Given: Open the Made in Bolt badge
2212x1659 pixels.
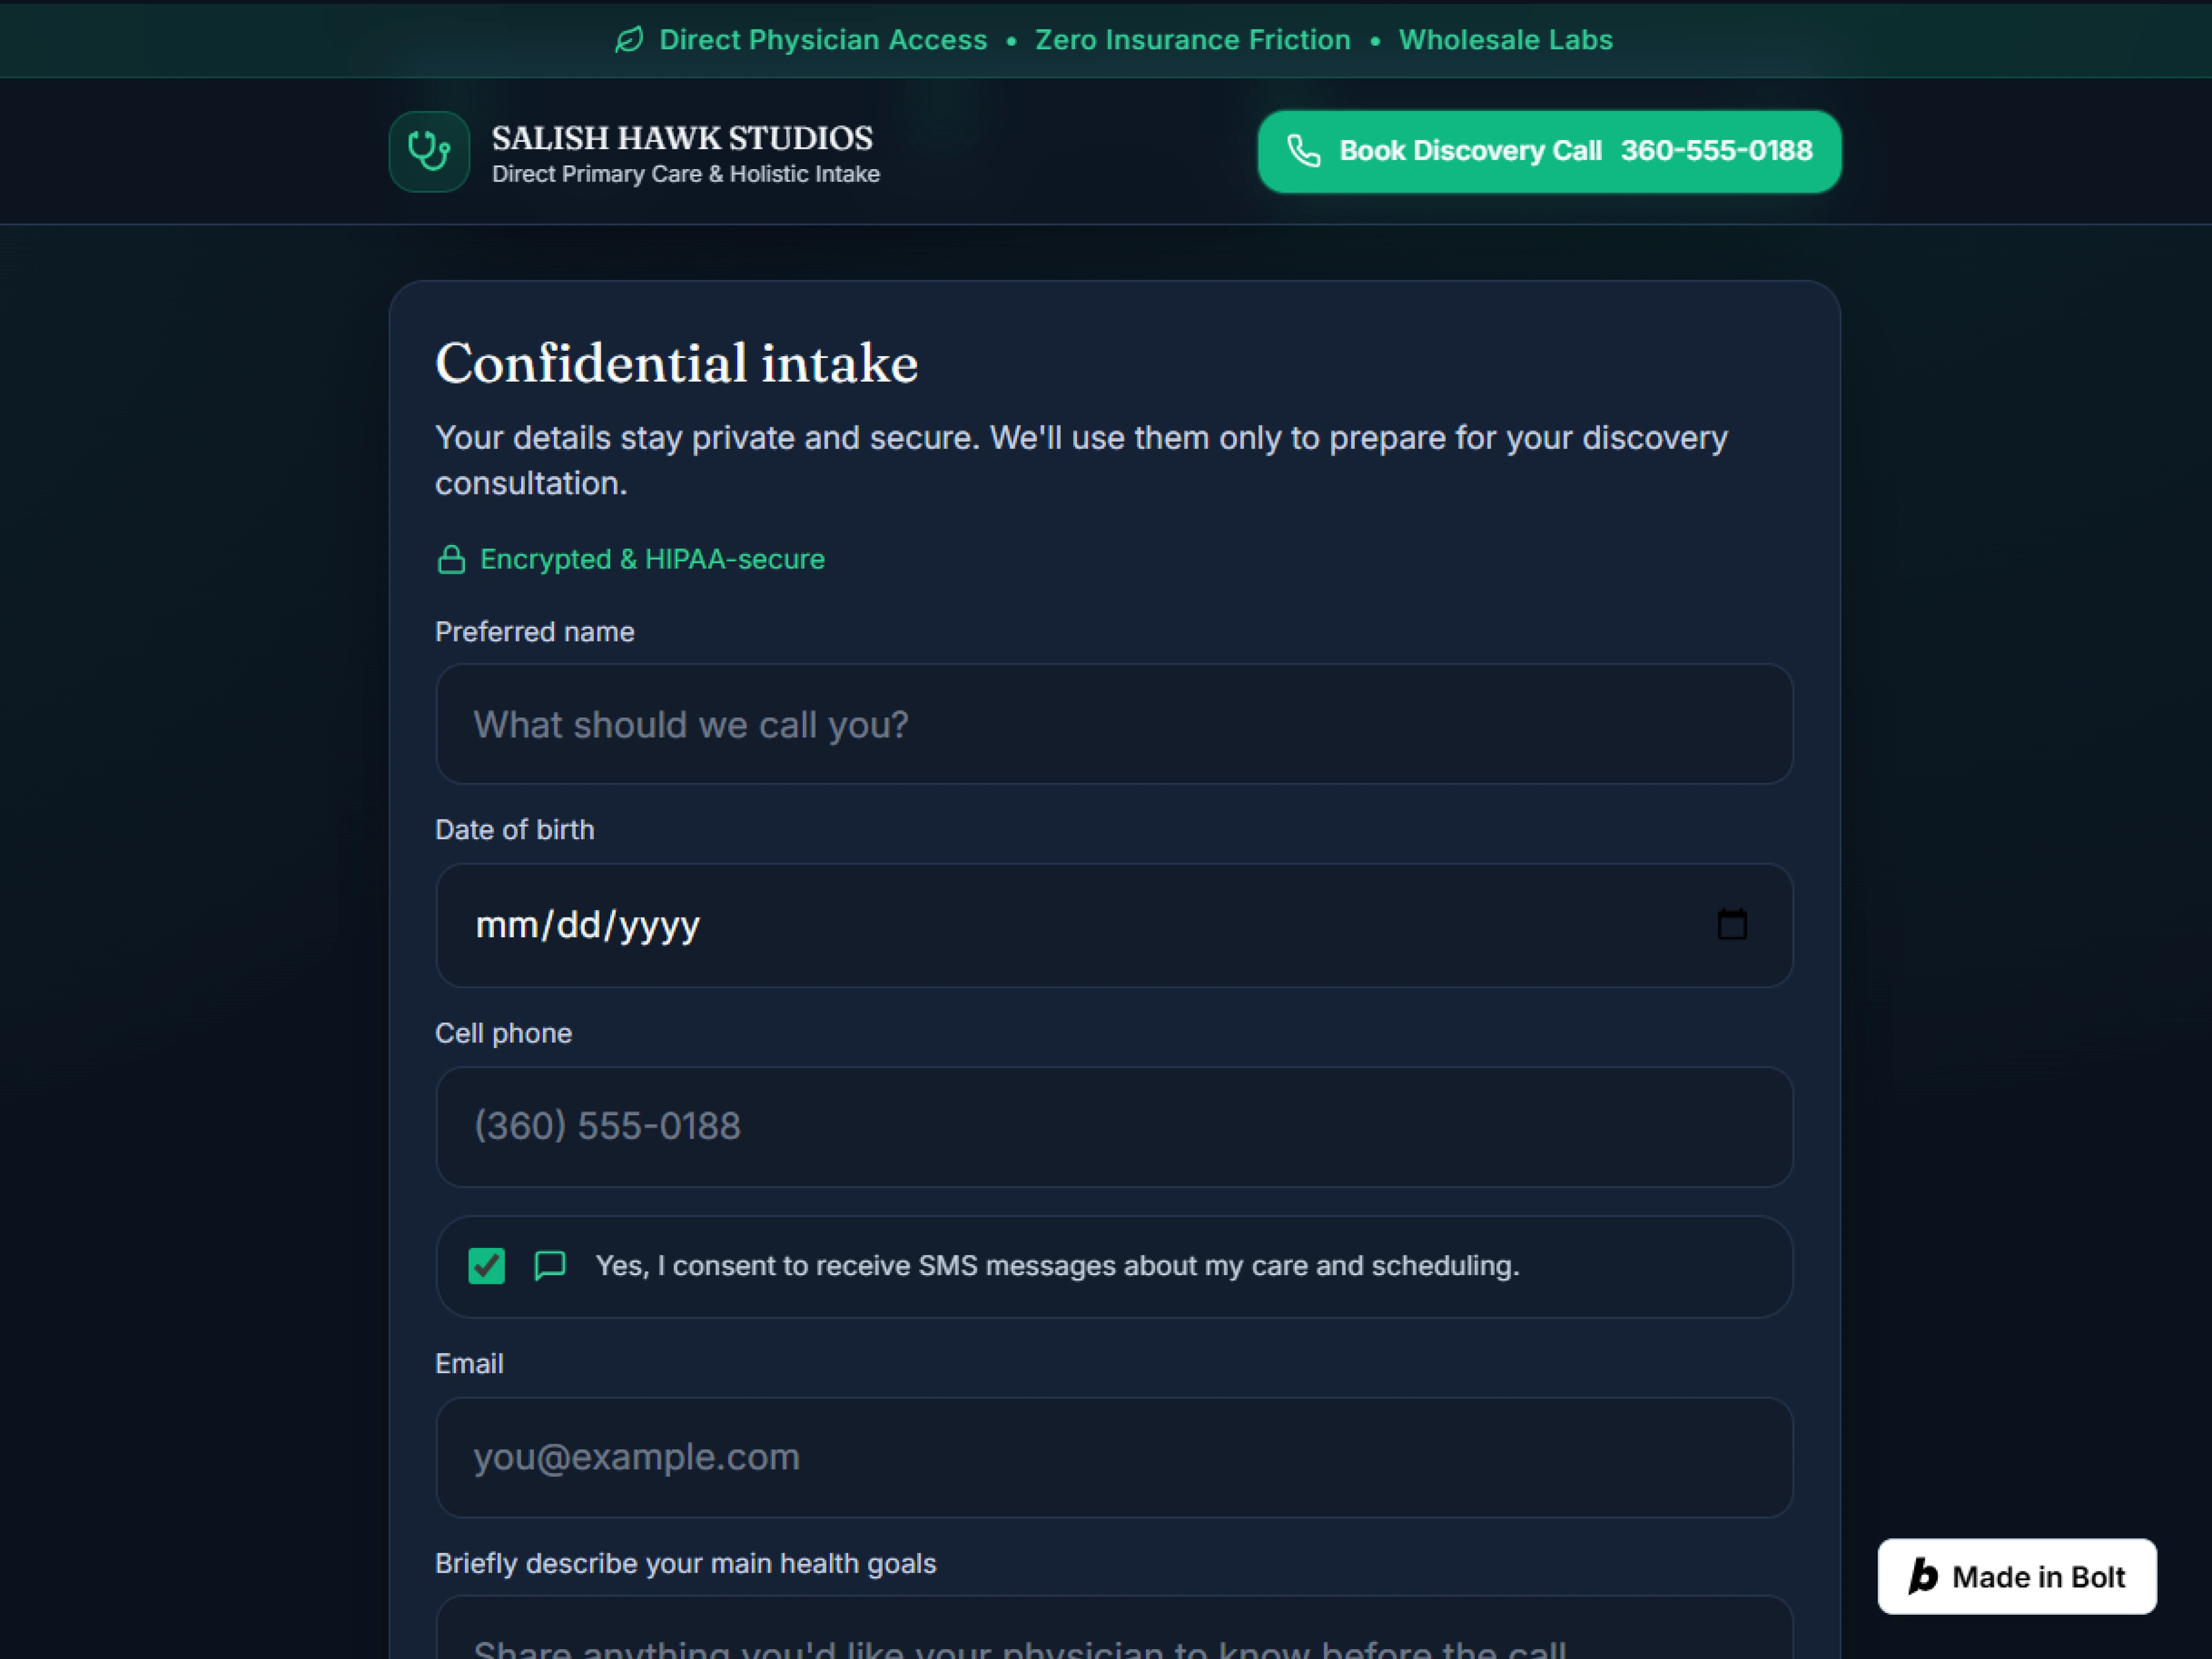Looking at the screenshot, I should click(x=2017, y=1577).
